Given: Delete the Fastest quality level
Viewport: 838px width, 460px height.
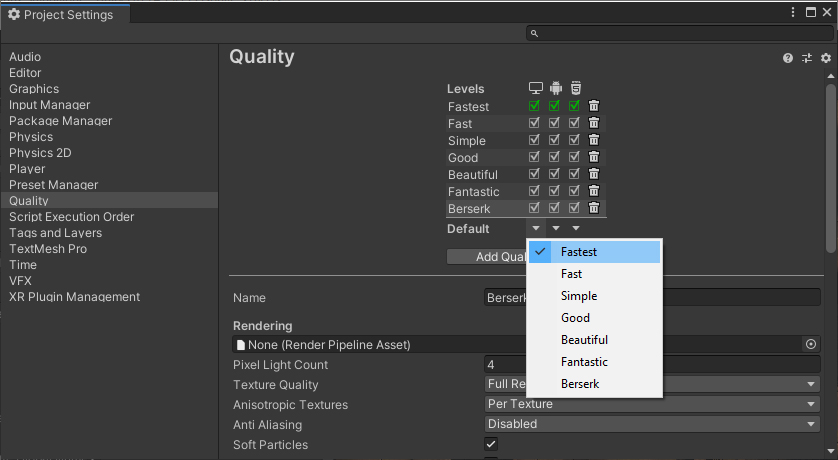Looking at the screenshot, I should 594,106.
